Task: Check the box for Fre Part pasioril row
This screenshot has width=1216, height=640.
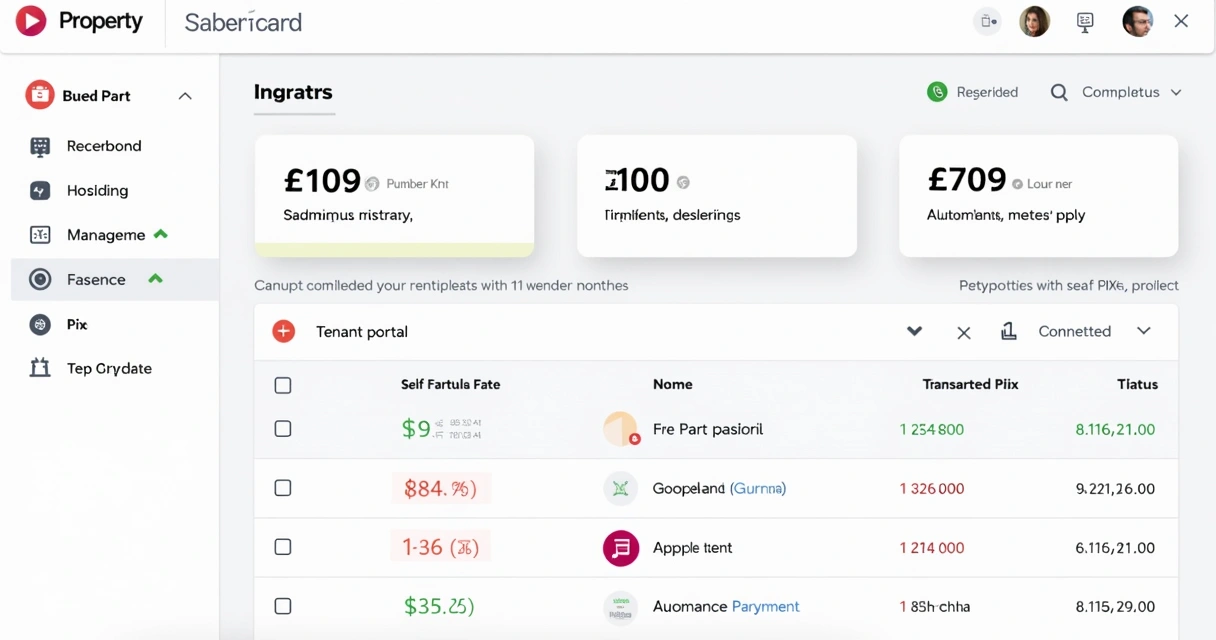Action: coord(283,429)
